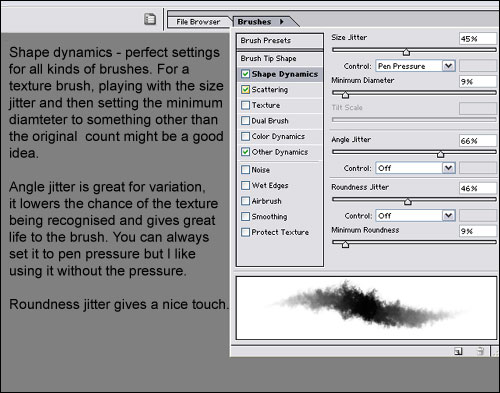Open the Roundness Jitter control dropdown
Screen dimensions: 500x393
coord(415,216)
